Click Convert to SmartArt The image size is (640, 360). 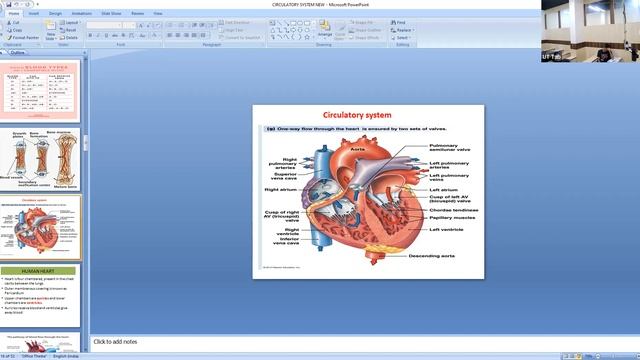click(239, 38)
